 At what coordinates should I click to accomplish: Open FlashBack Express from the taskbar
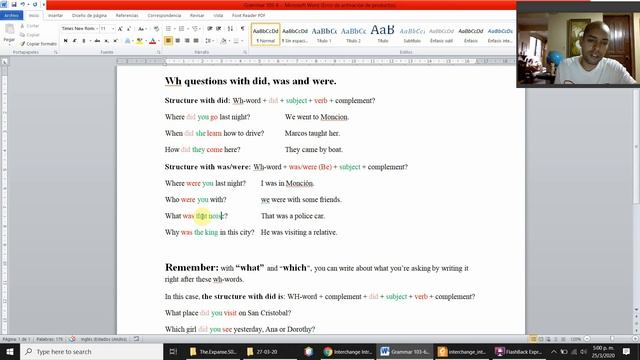[519, 351]
